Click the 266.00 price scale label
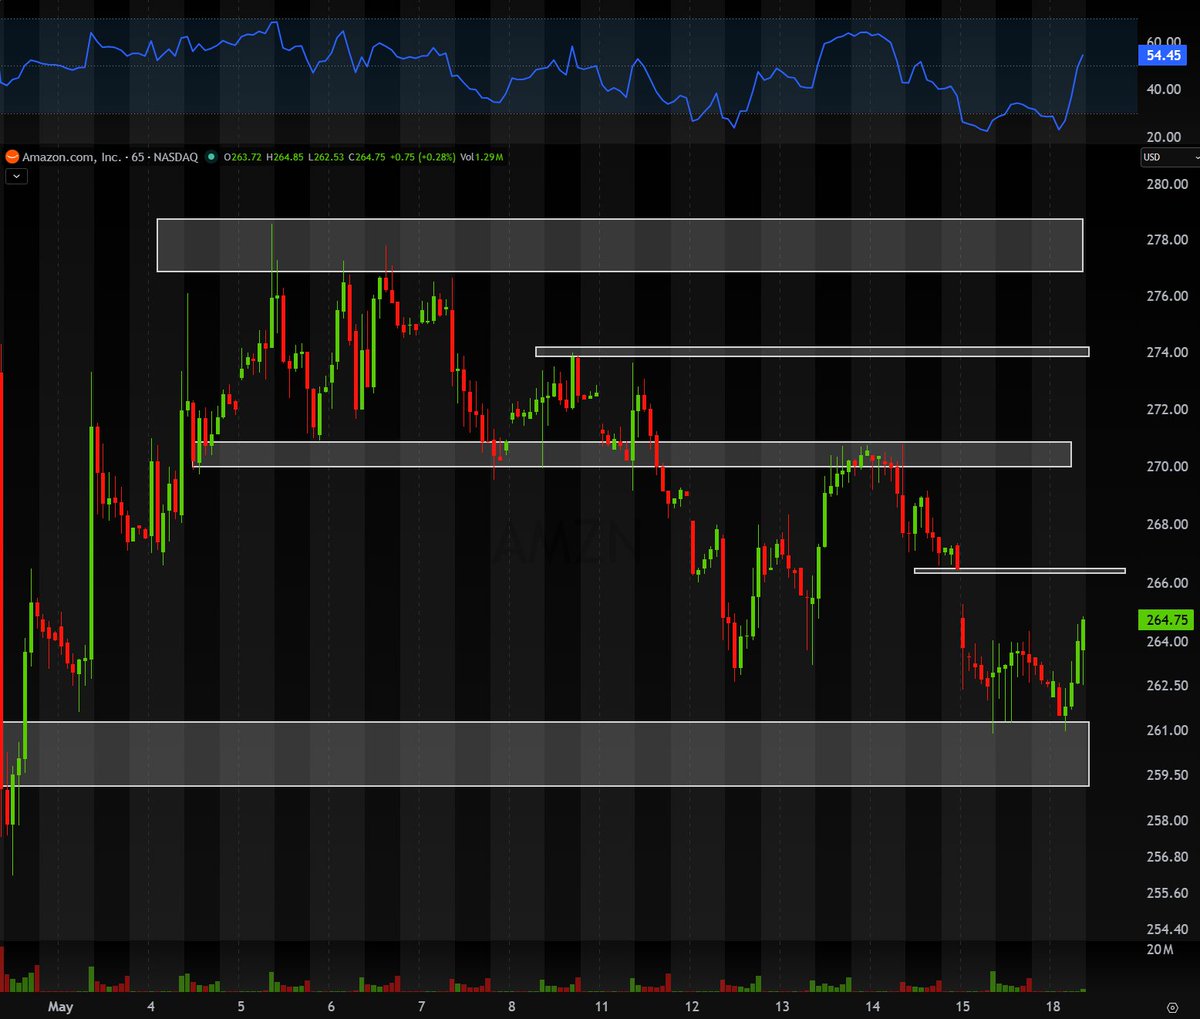Viewport: 1200px width, 1019px height. point(1167,582)
